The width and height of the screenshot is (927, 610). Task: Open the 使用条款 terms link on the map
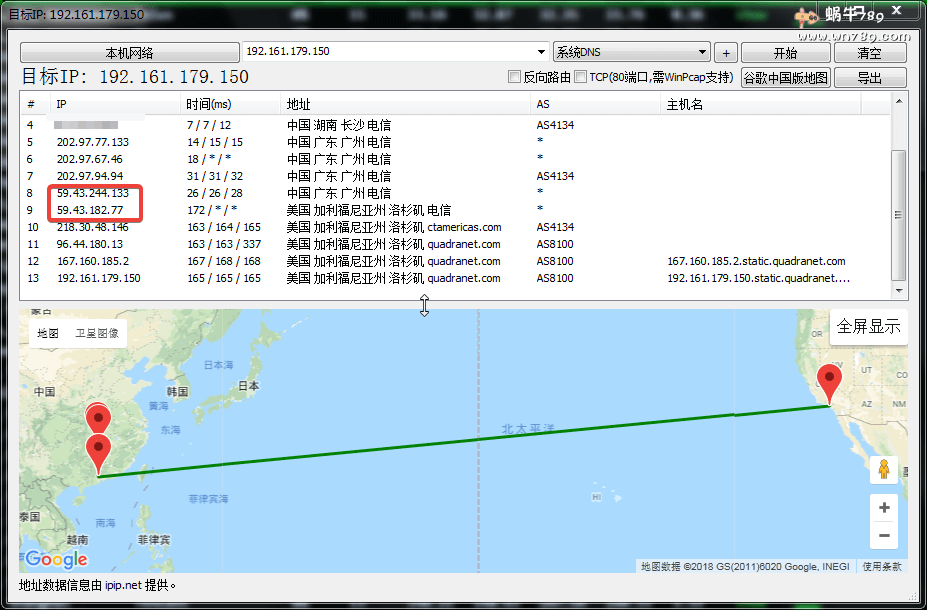[x=882, y=567]
